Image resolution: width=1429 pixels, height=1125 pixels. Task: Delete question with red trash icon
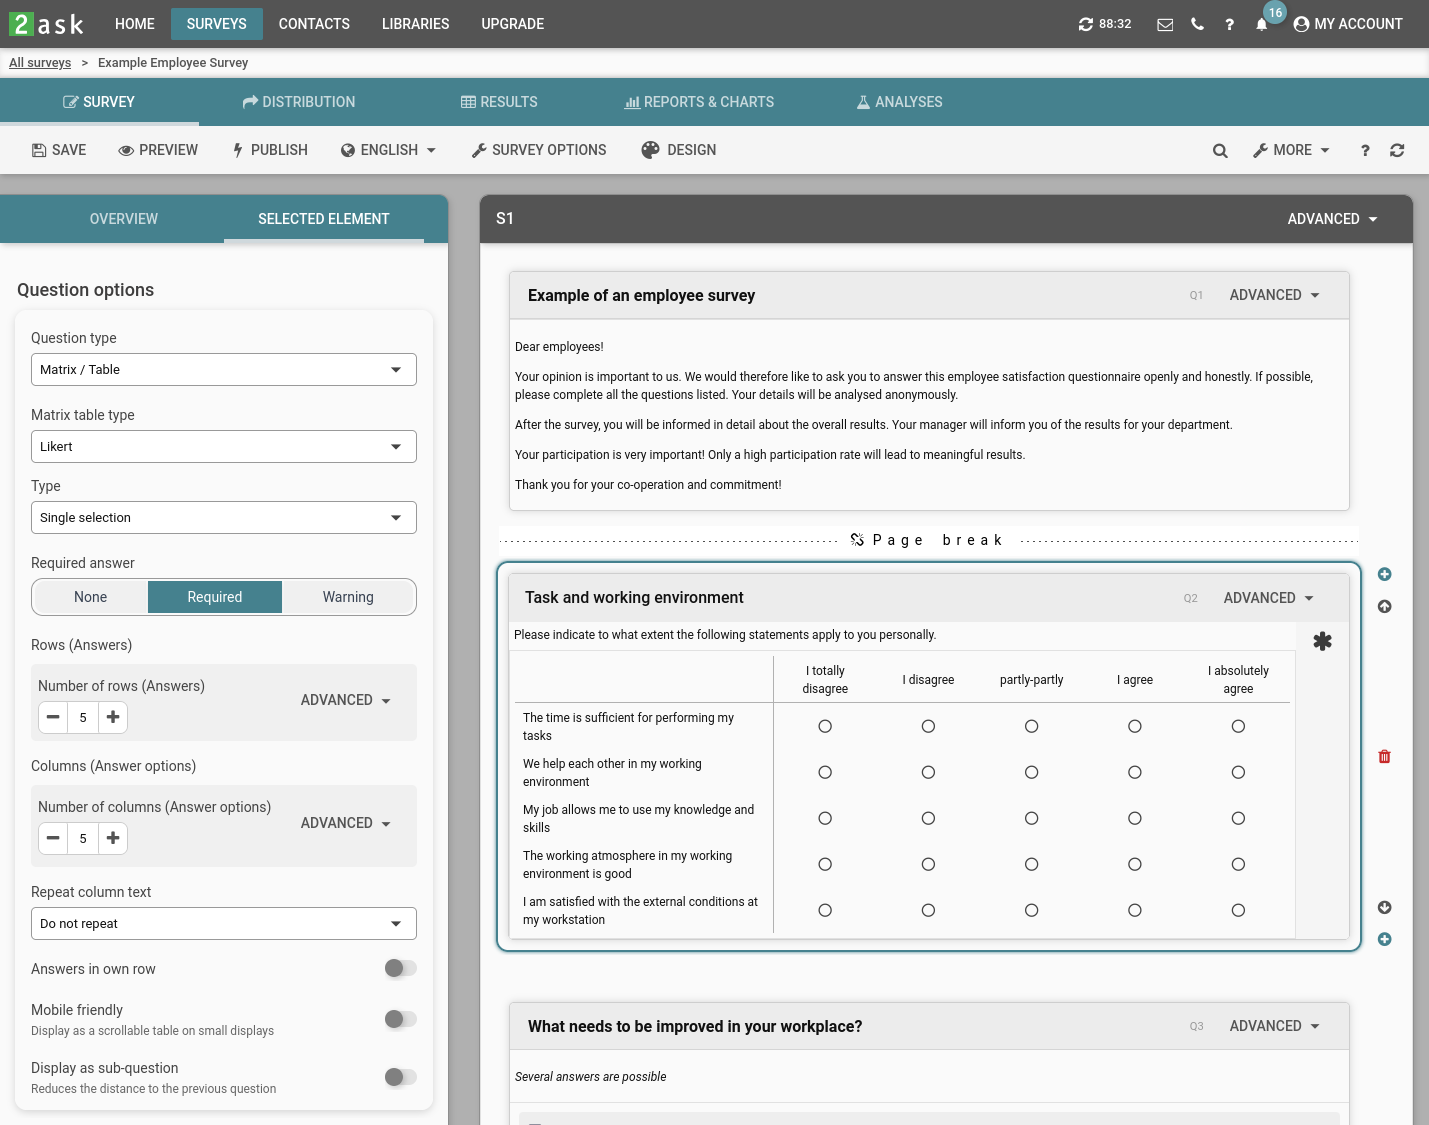click(1384, 757)
